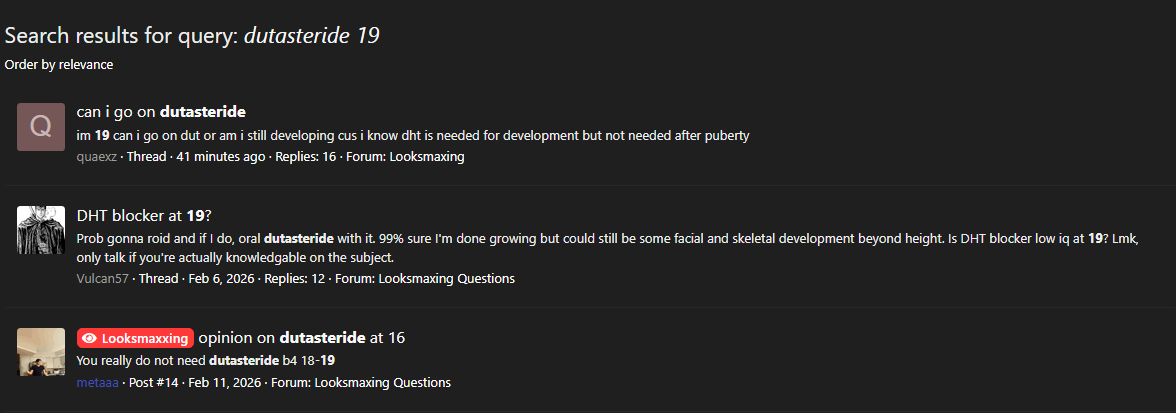
Task: Click quaexz's "Q" letter avatar
Action: pos(41,126)
